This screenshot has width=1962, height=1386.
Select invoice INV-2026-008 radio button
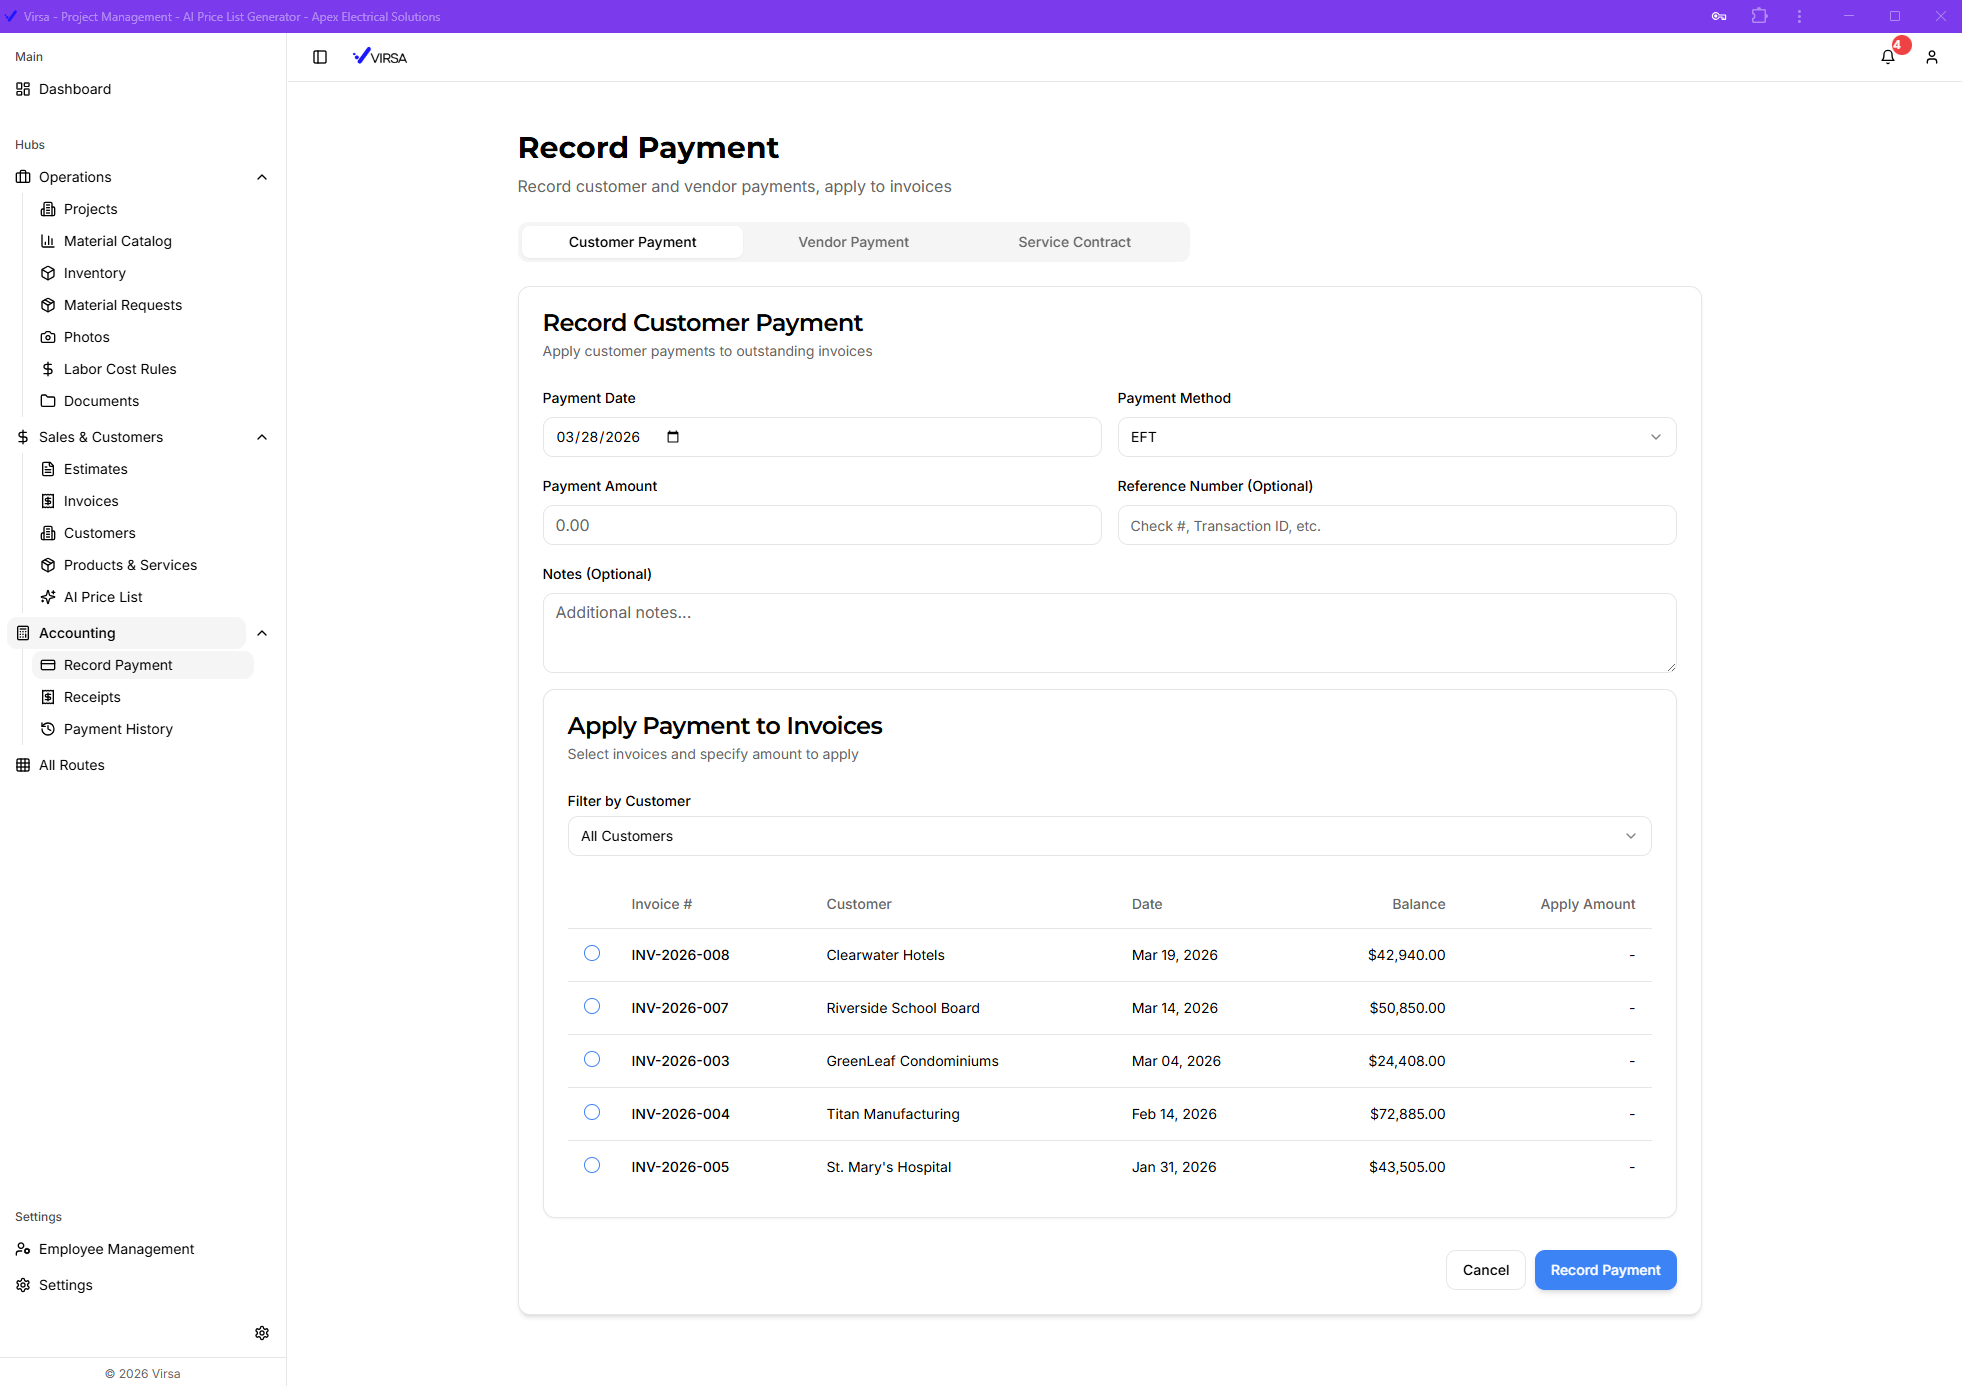[x=592, y=953]
